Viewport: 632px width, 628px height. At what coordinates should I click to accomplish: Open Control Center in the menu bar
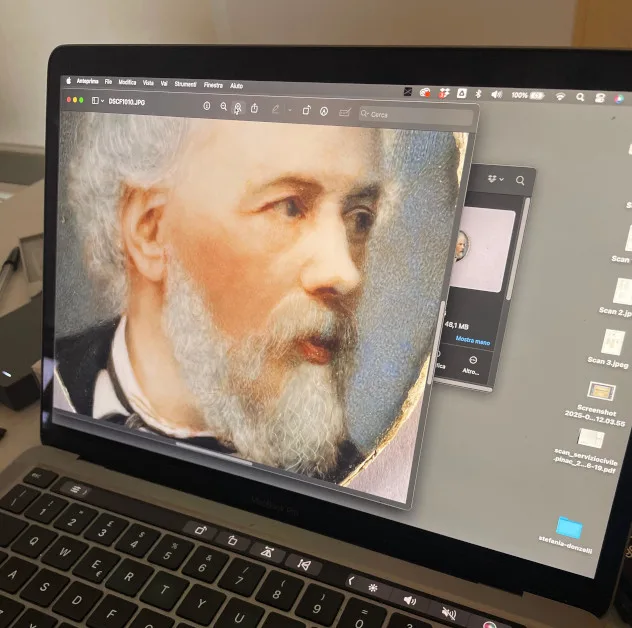pos(600,98)
